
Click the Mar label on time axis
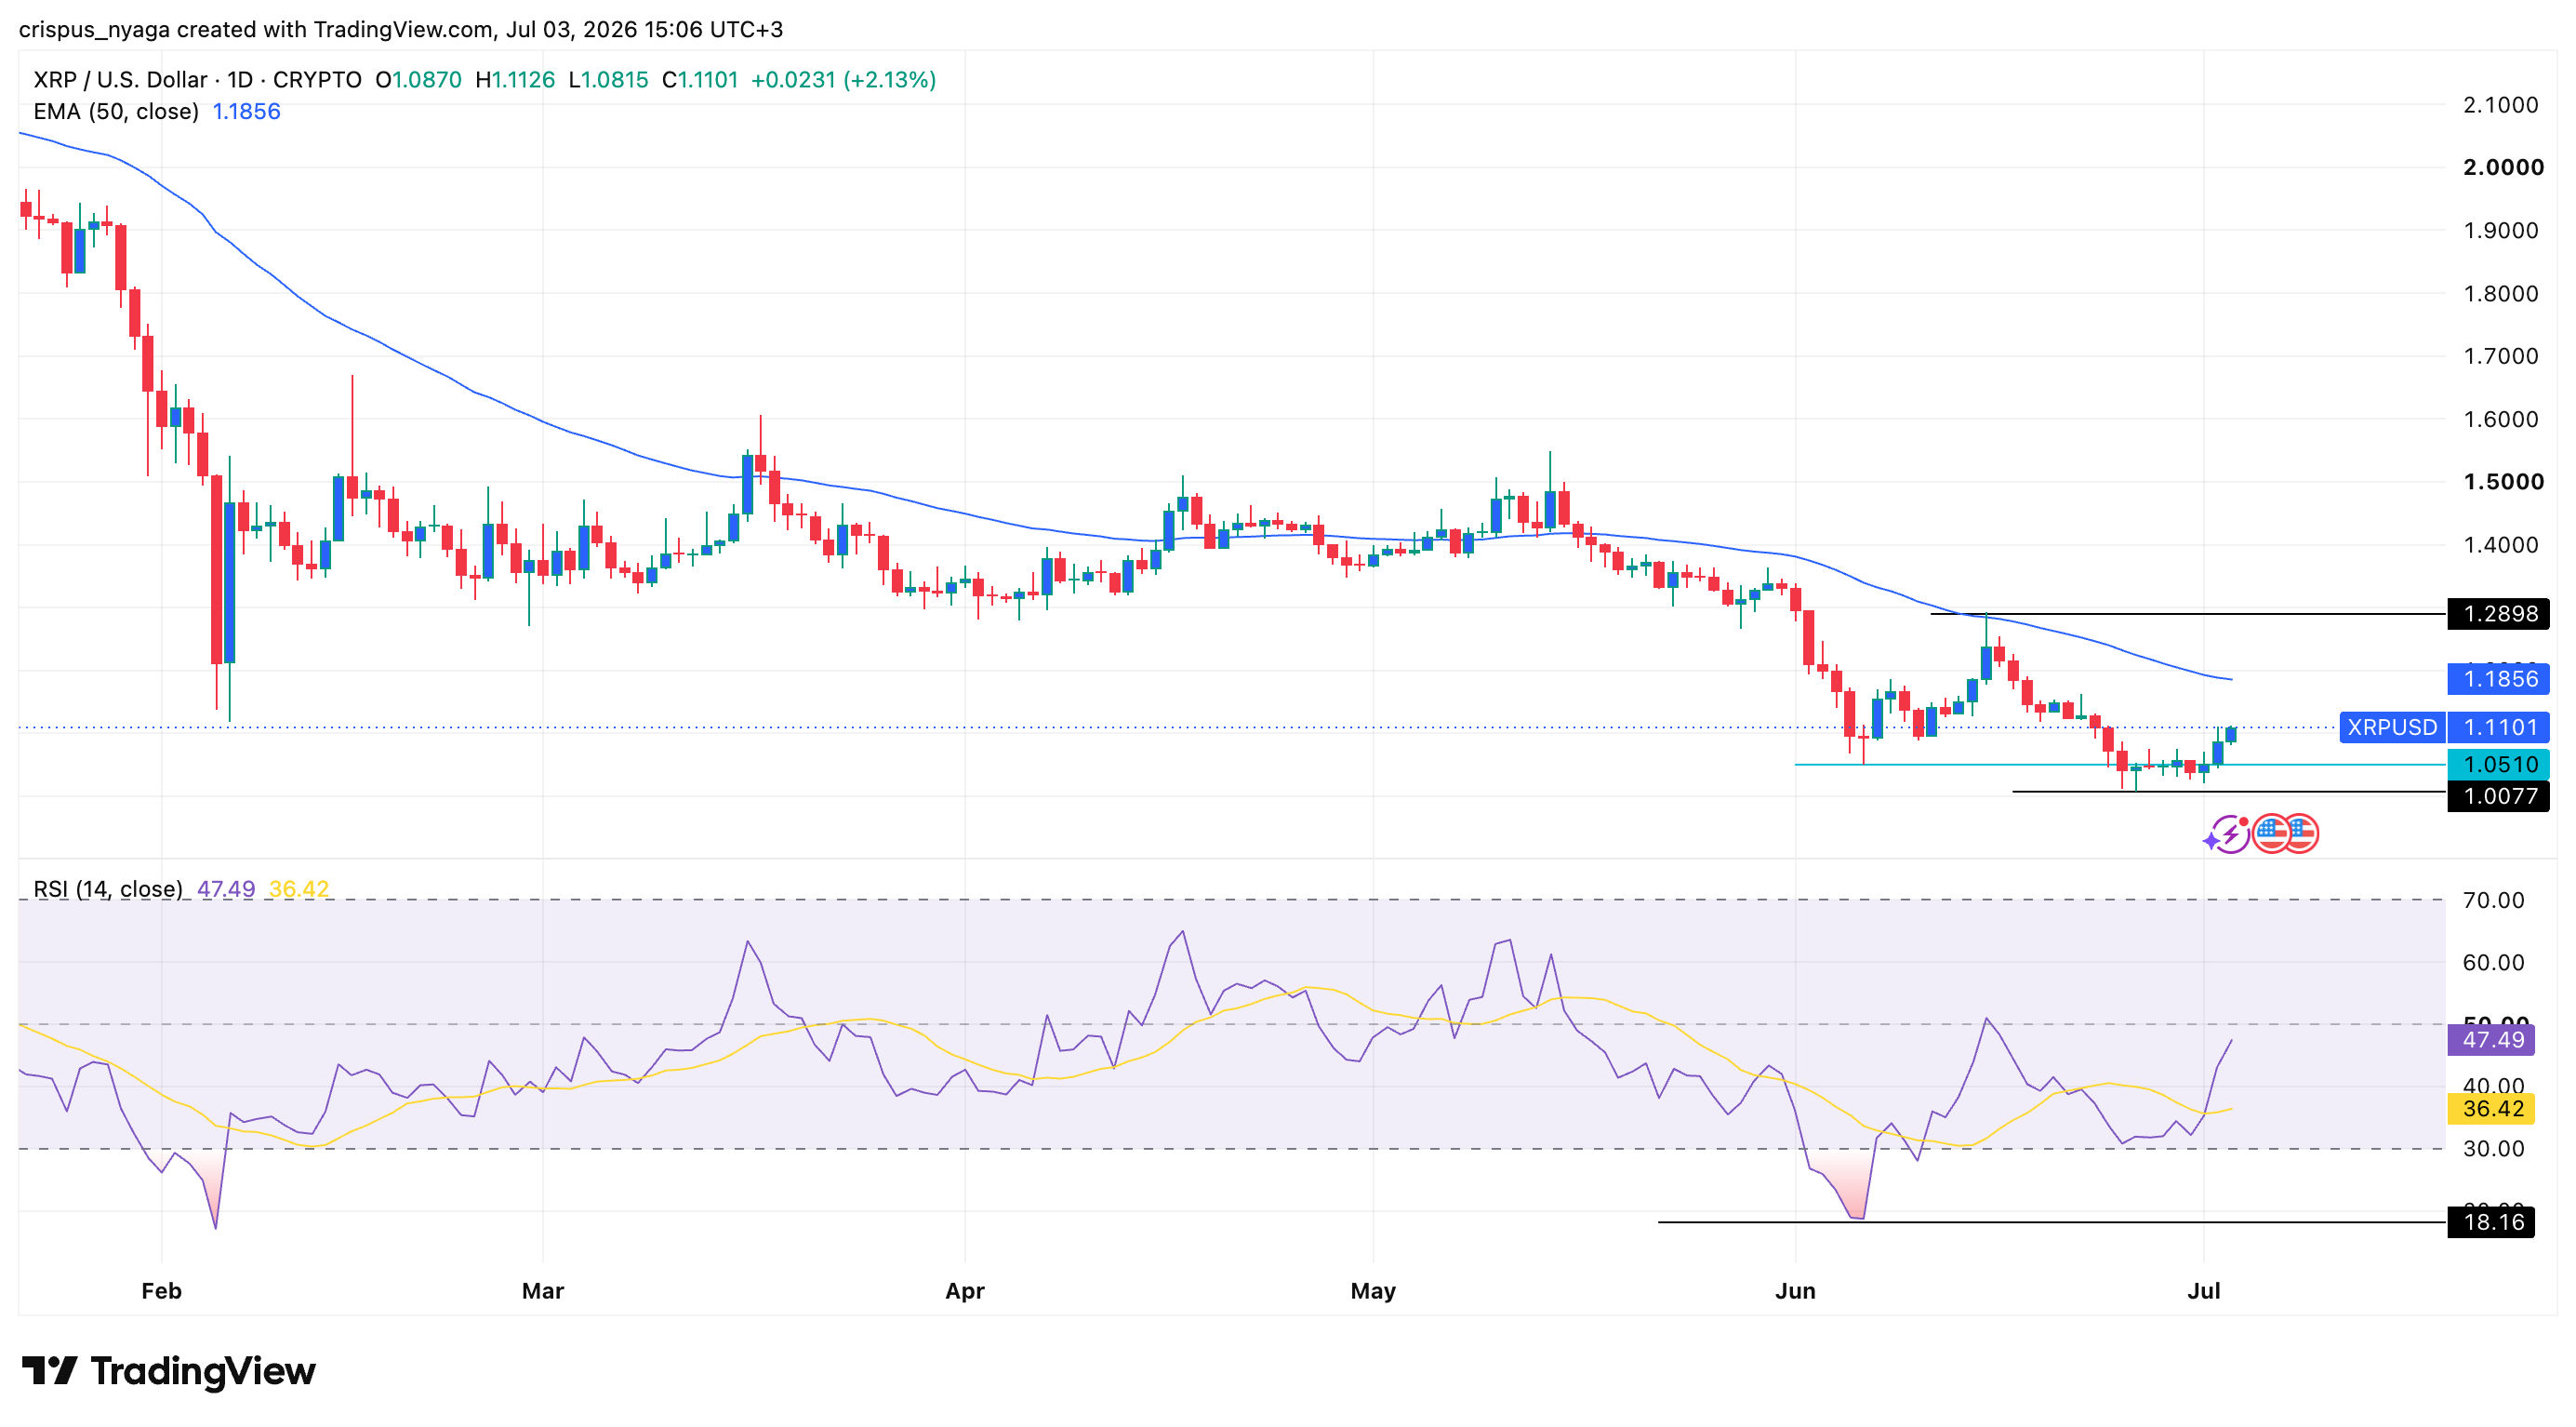pyautogui.click(x=543, y=1291)
